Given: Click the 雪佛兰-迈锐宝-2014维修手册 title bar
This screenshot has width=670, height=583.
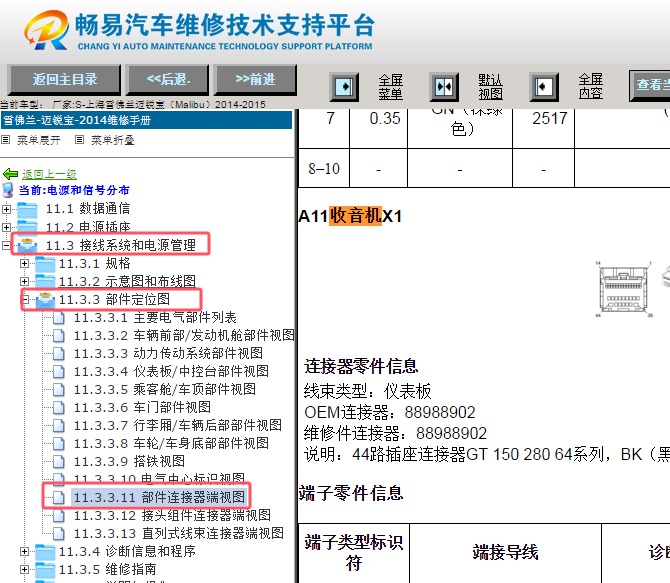Looking at the screenshot, I should point(146,120).
